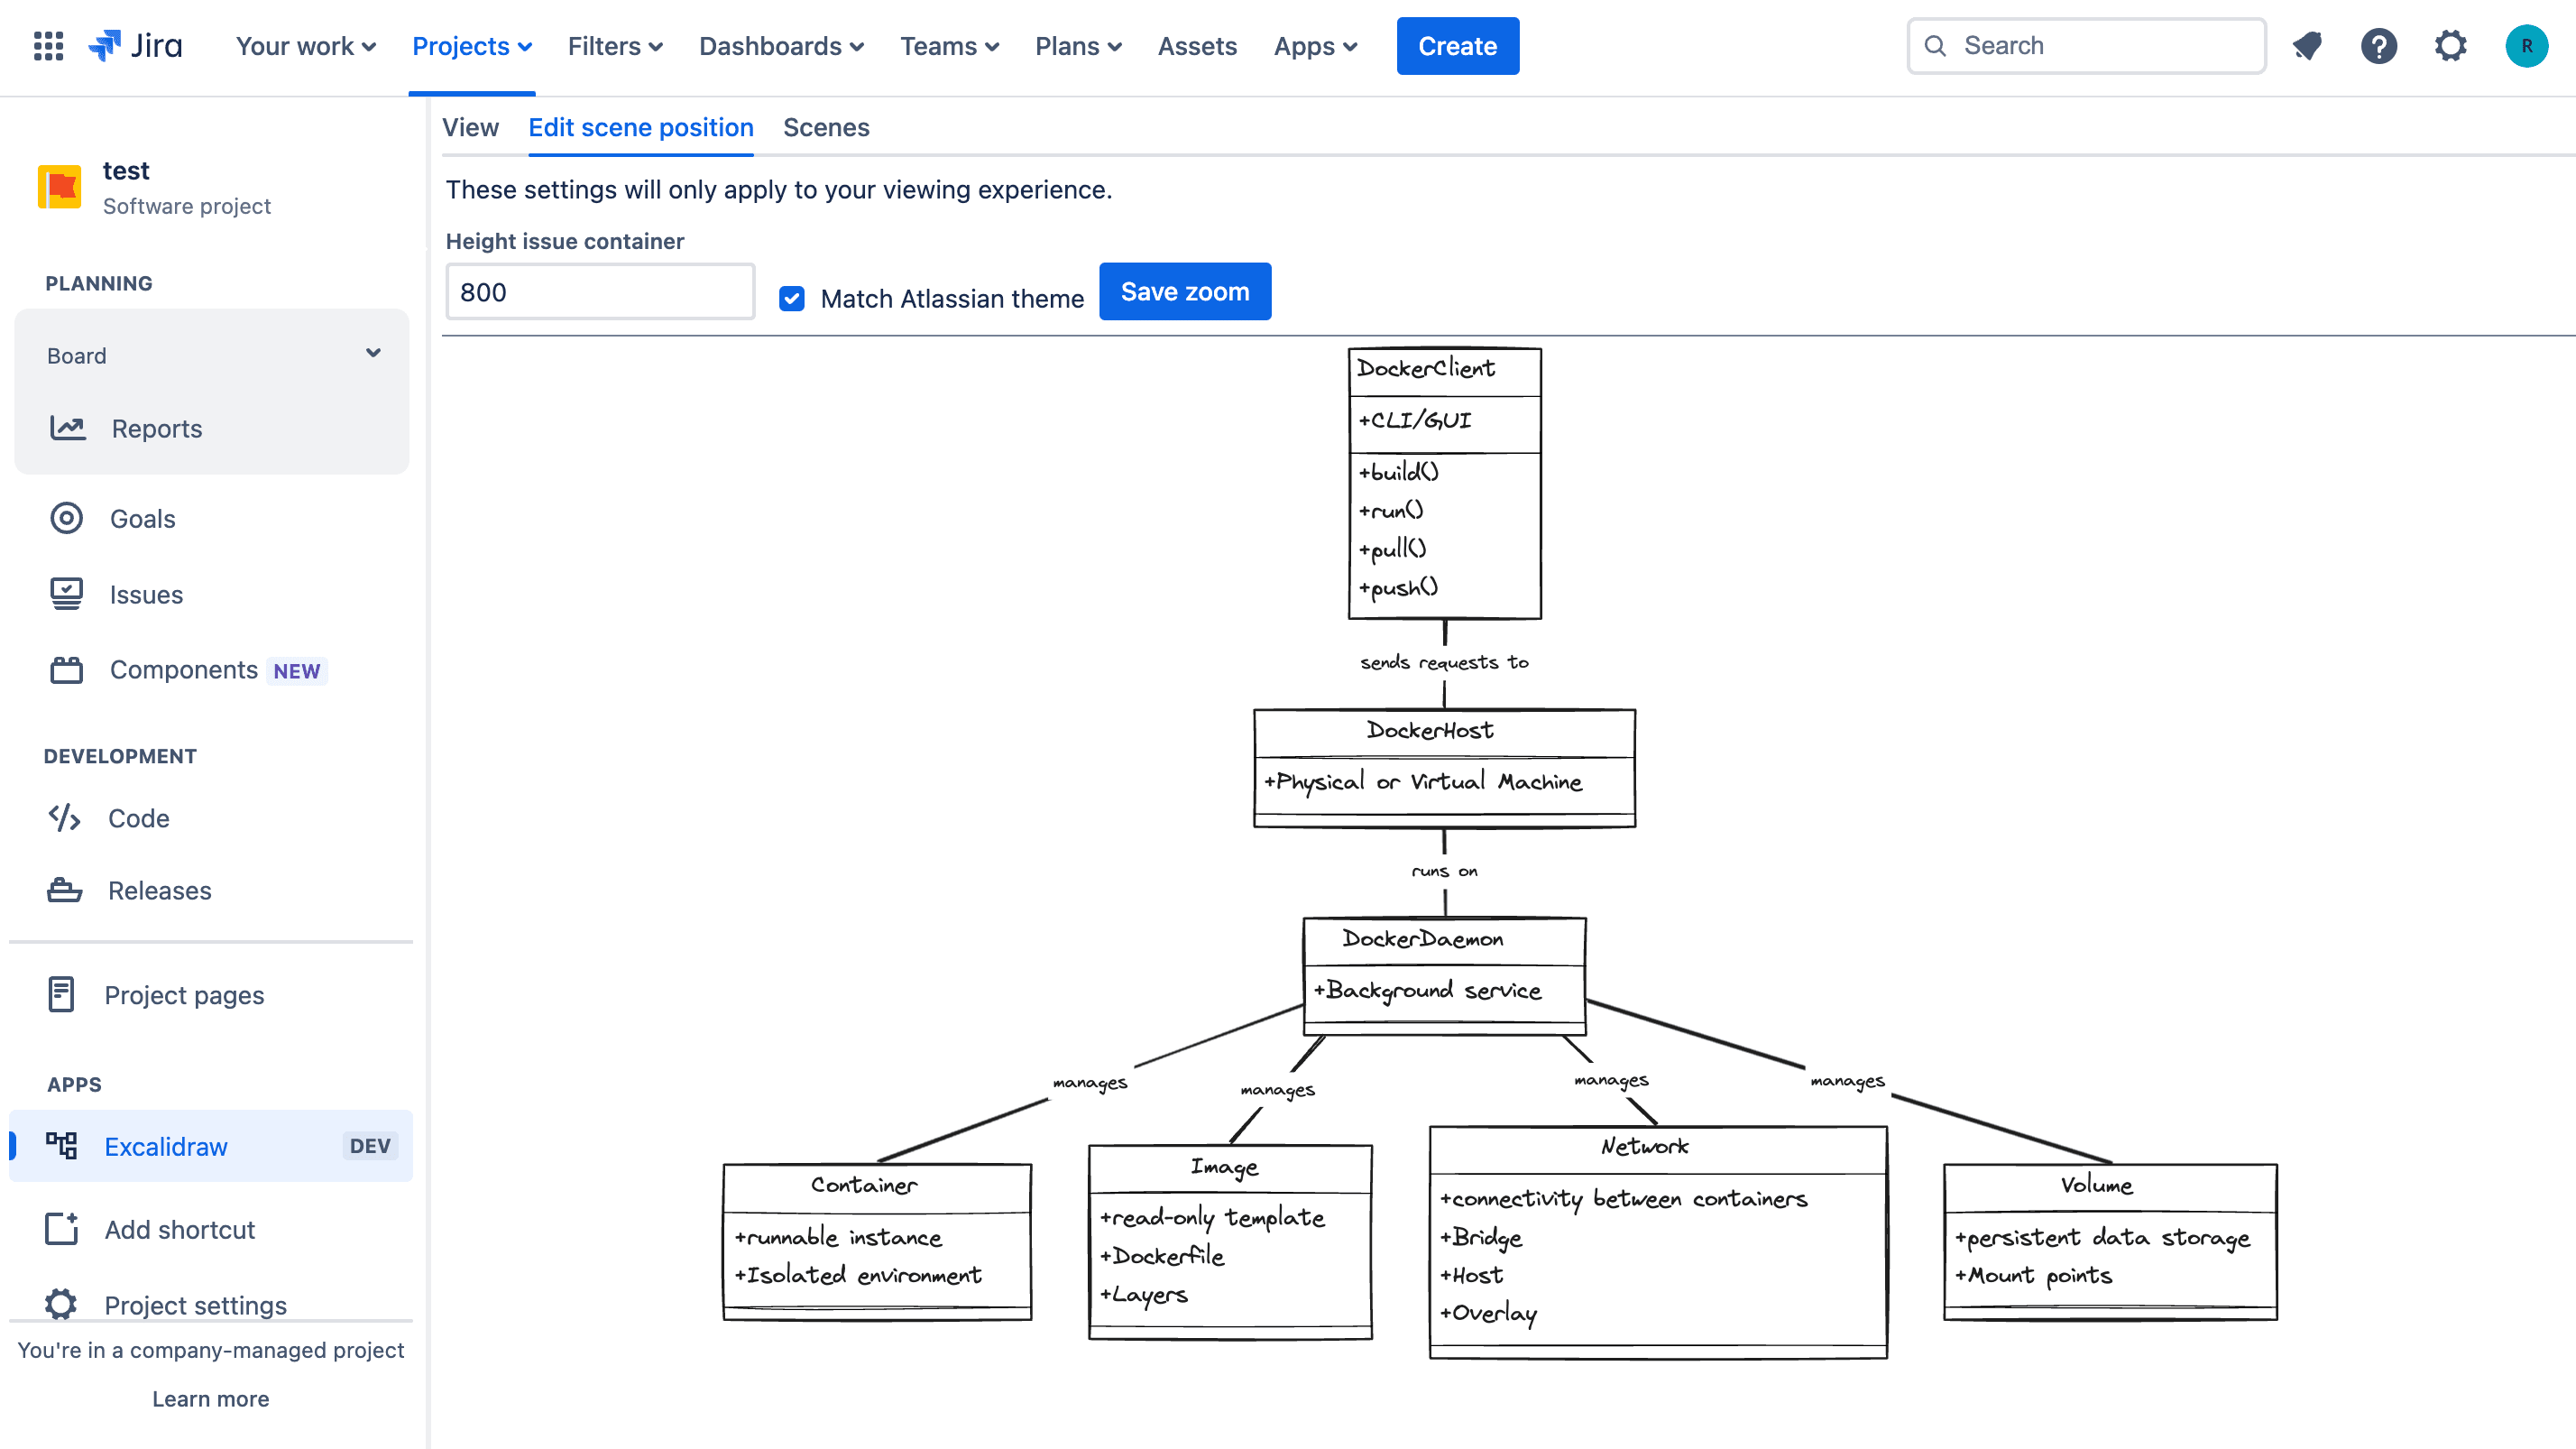Click the DEV badge beside Excalidraw
This screenshot has width=2576, height=1449.
pyautogui.click(x=370, y=1145)
